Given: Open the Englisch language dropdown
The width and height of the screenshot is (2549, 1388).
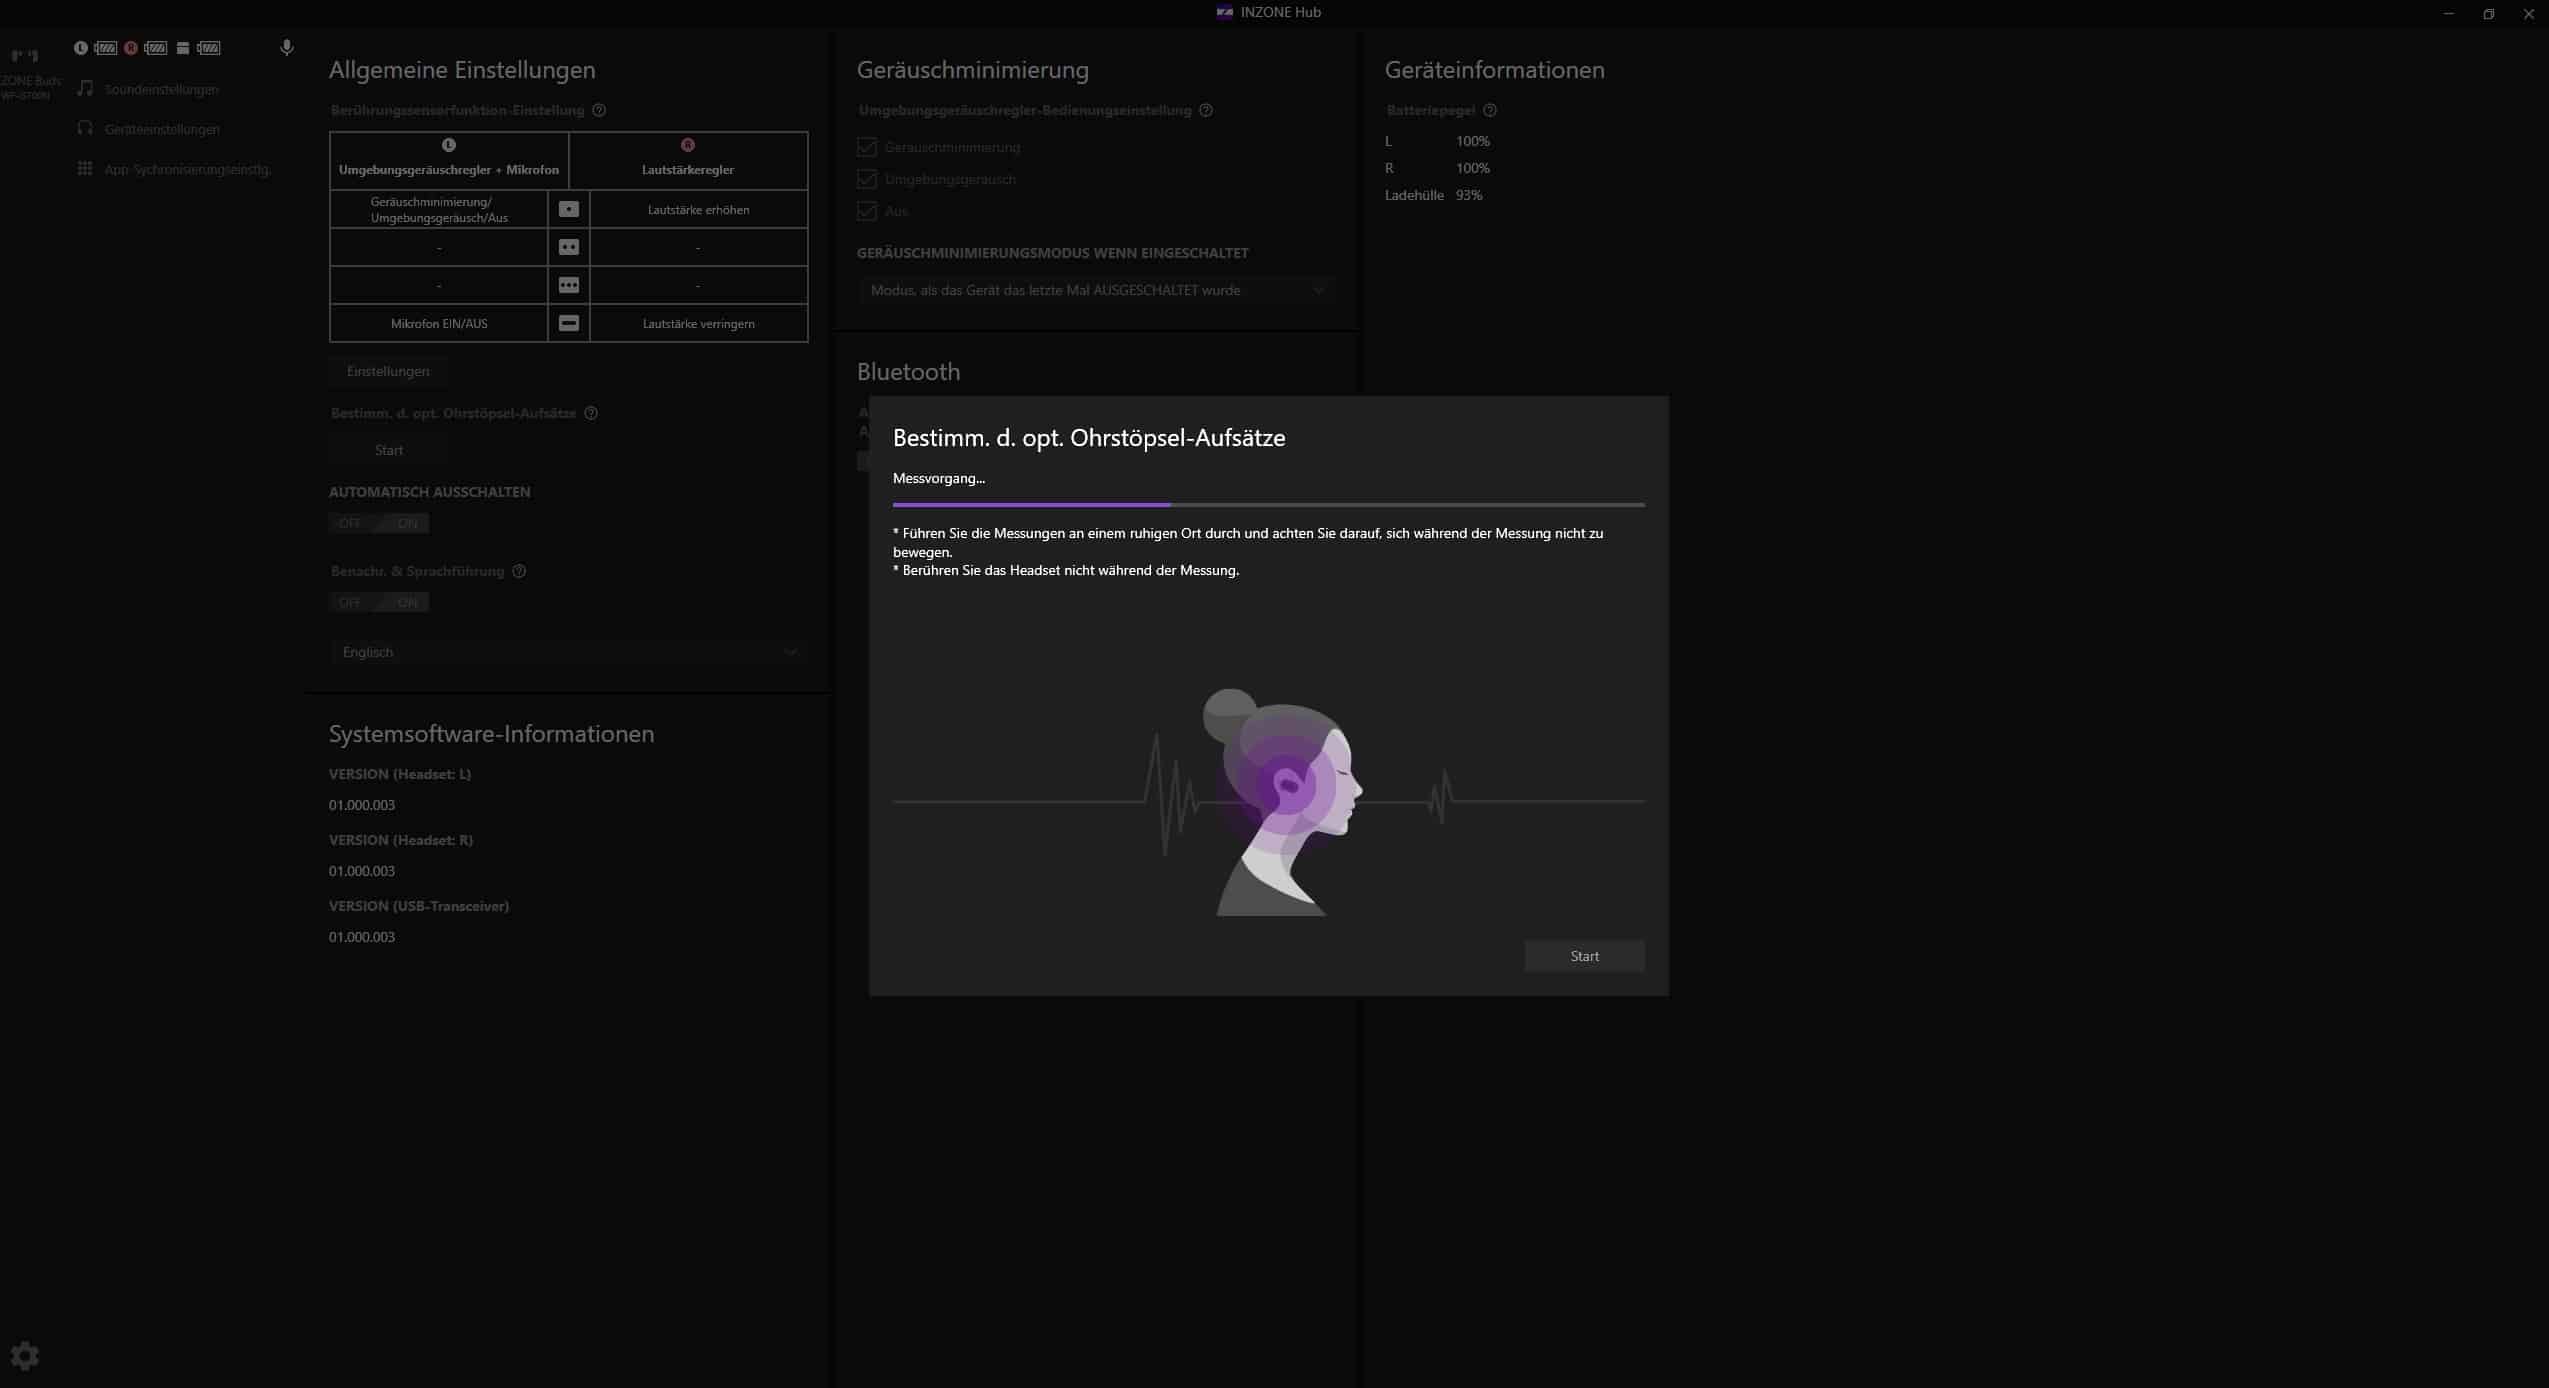Looking at the screenshot, I should pos(568,652).
